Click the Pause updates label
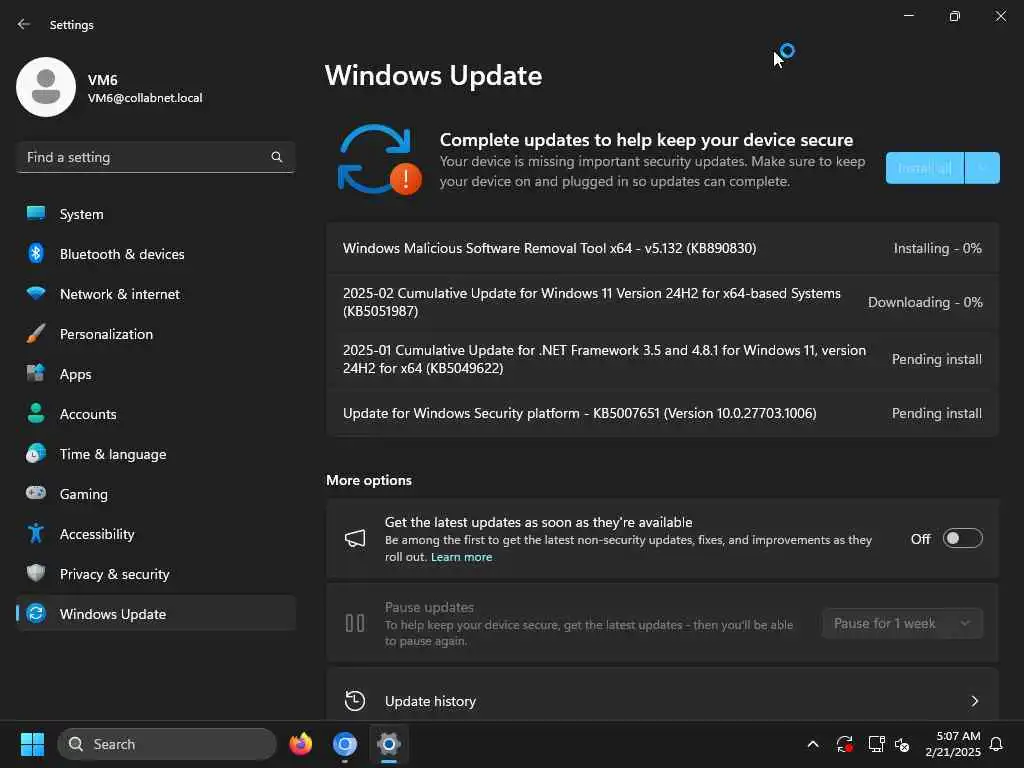 pos(429,607)
